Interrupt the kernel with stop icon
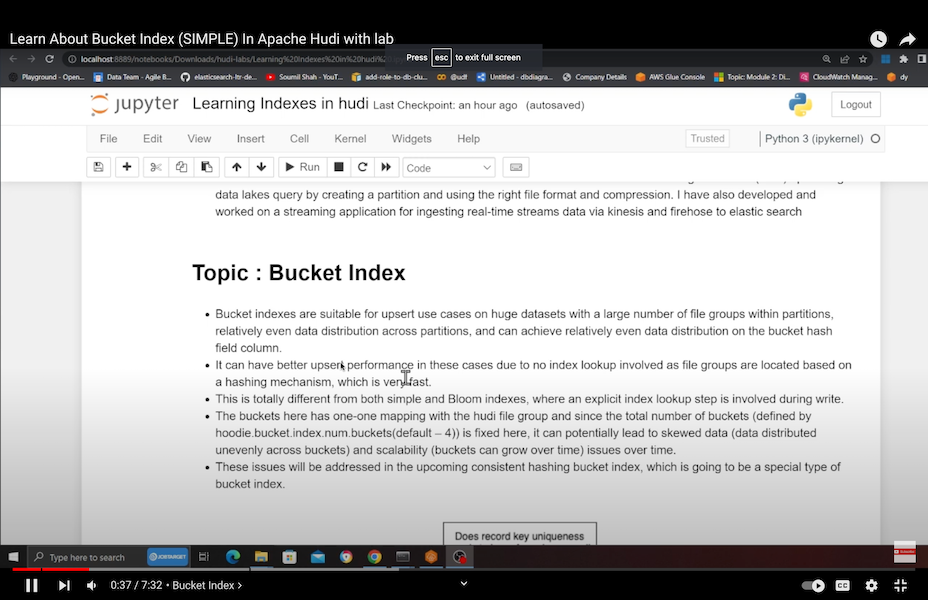928x600 pixels. pos(339,167)
